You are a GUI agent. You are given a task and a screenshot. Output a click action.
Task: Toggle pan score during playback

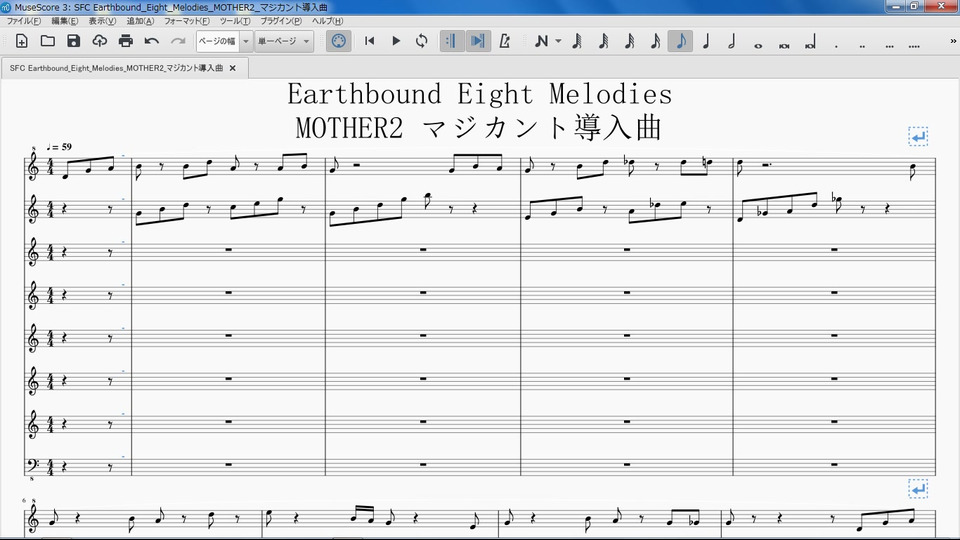pyautogui.click(x=478, y=41)
